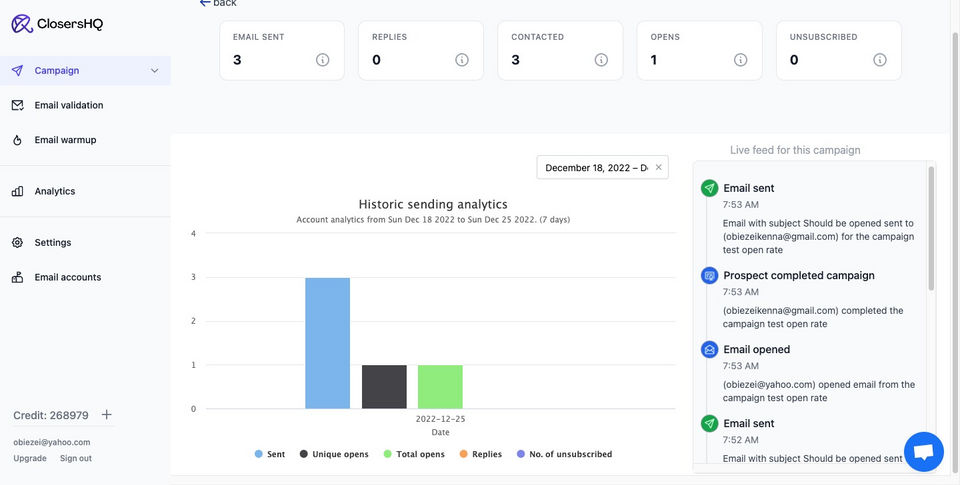
Task: Toggle the Replies legend series
Action: tap(481, 454)
